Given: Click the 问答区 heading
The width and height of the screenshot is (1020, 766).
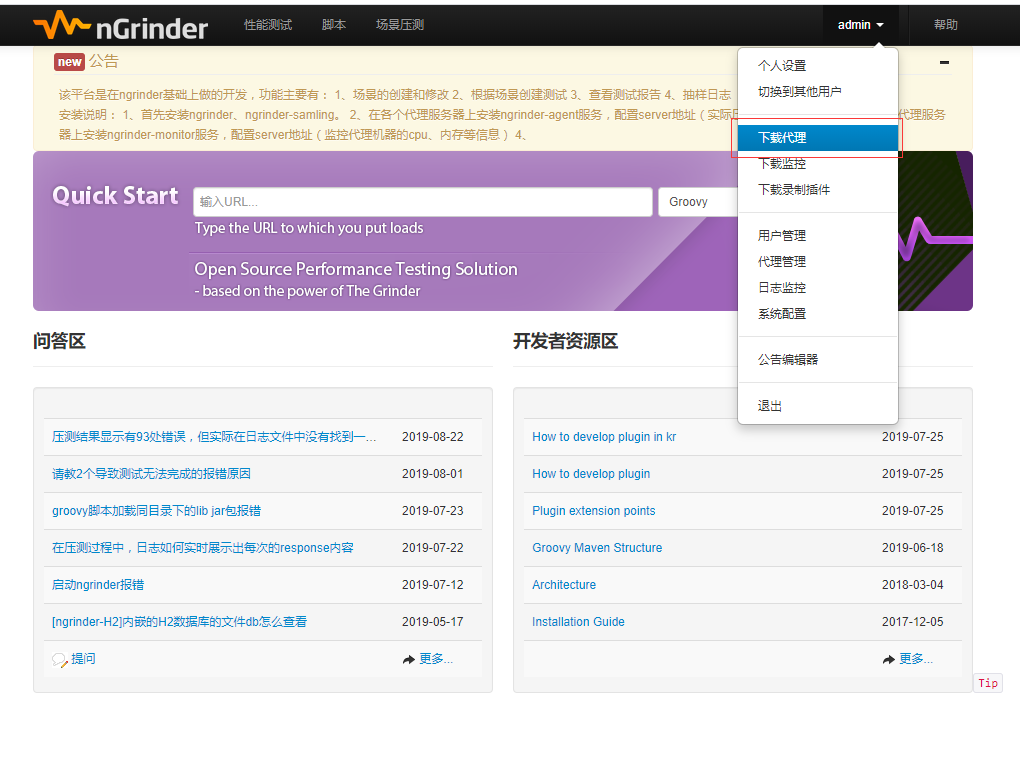Looking at the screenshot, I should (x=59, y=341).
